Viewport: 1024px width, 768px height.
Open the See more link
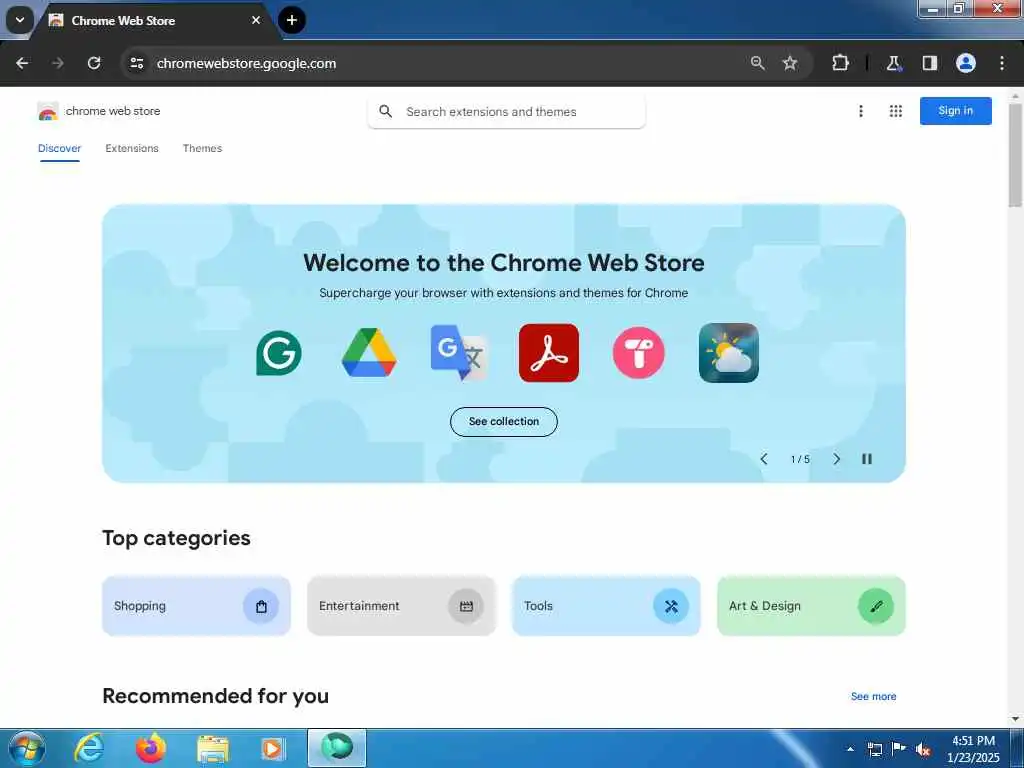(873, 697)
